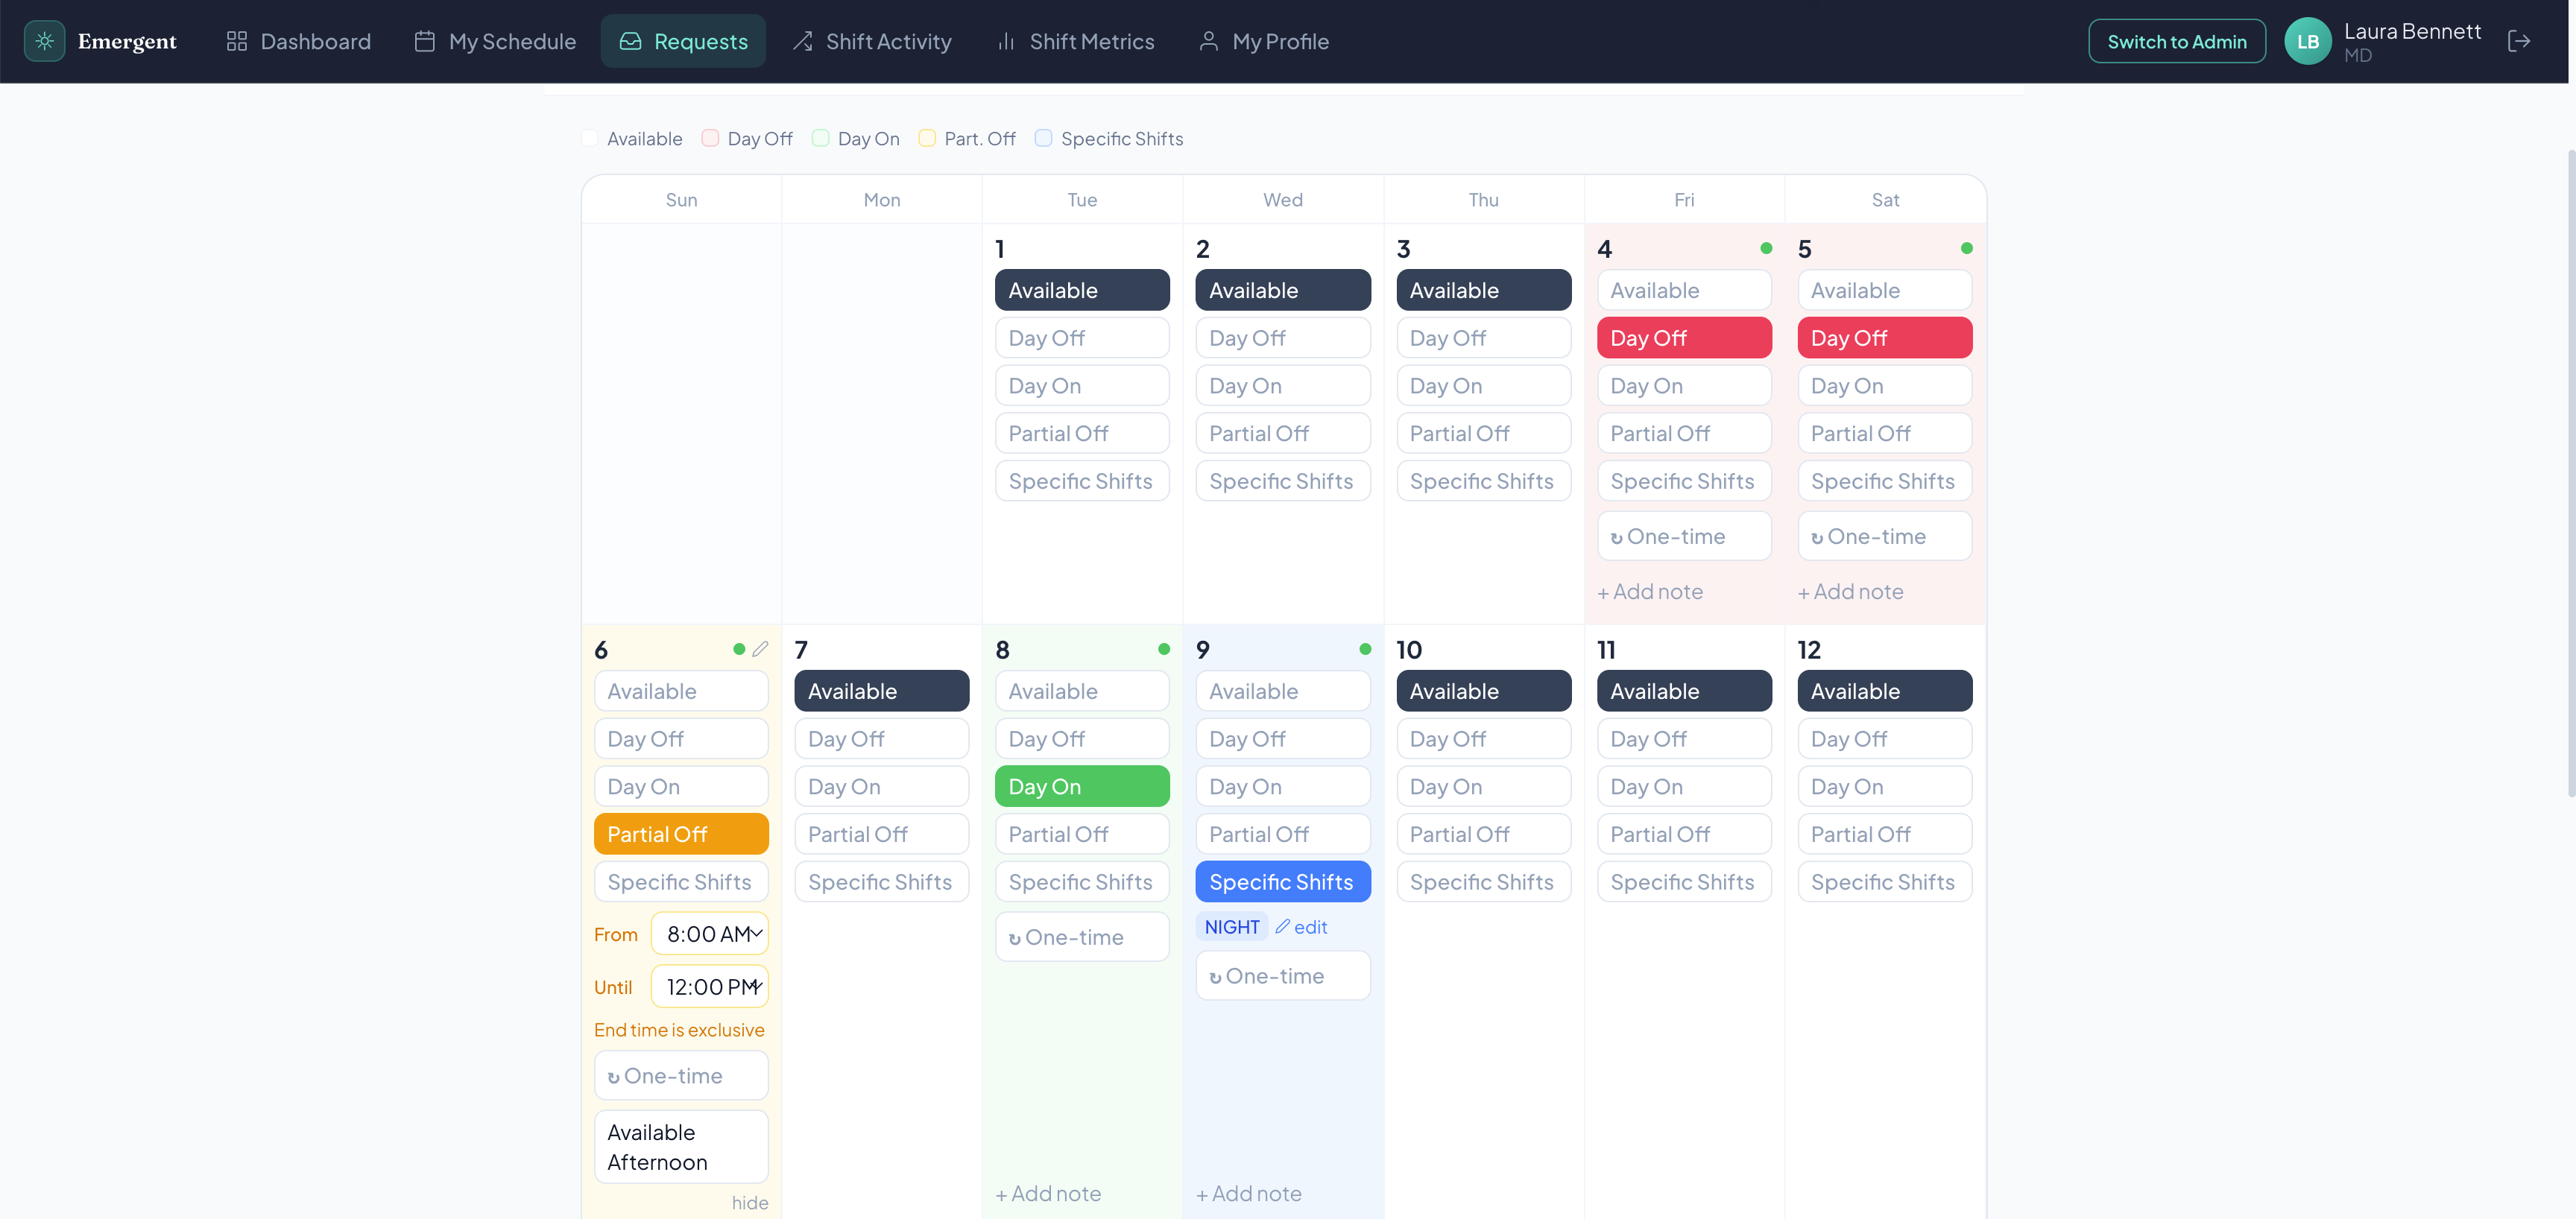Click the pencil edit icon on day 6

click(760, 649)
